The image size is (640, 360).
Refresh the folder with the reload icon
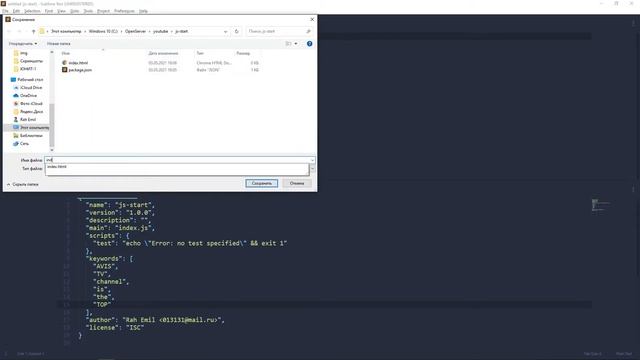[236, 31]
